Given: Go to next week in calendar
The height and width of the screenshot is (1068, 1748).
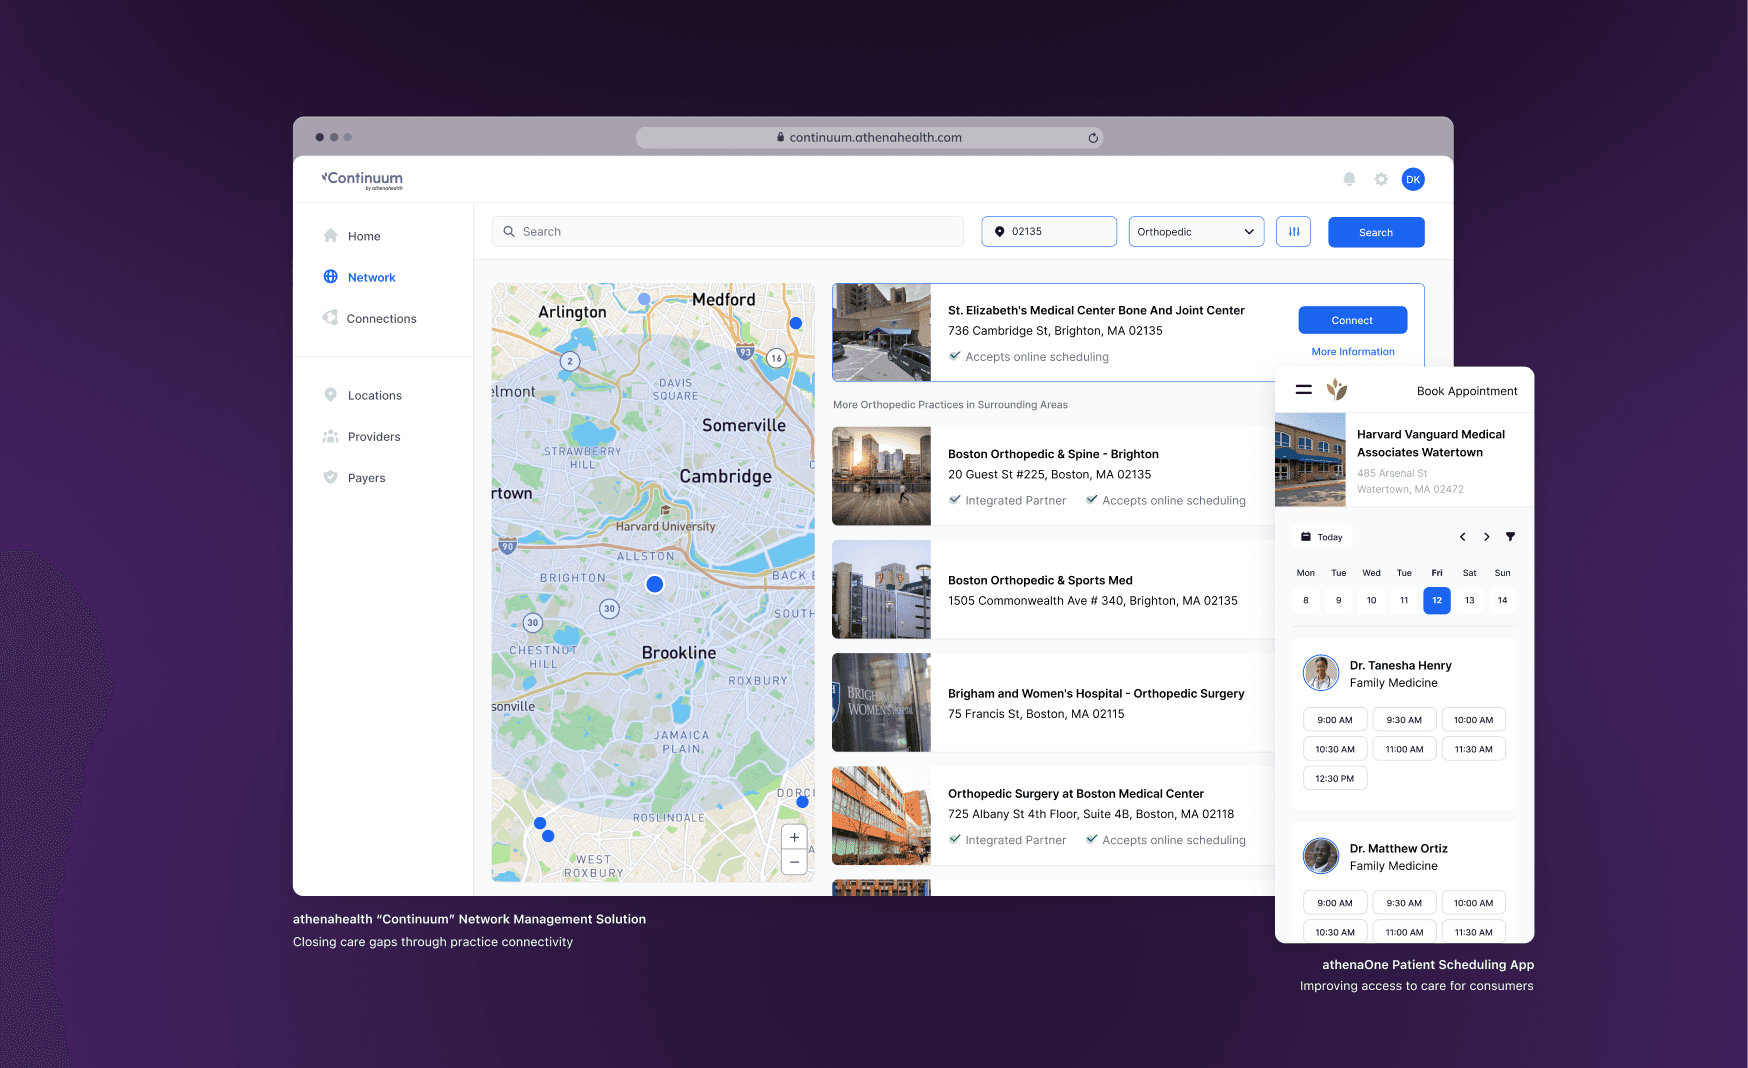Looking at the screenshot, I should pos(1487,537).
